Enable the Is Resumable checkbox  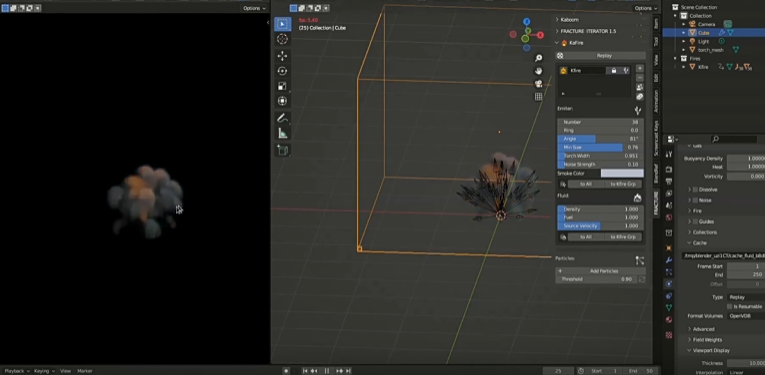click(x=729, y=306)
